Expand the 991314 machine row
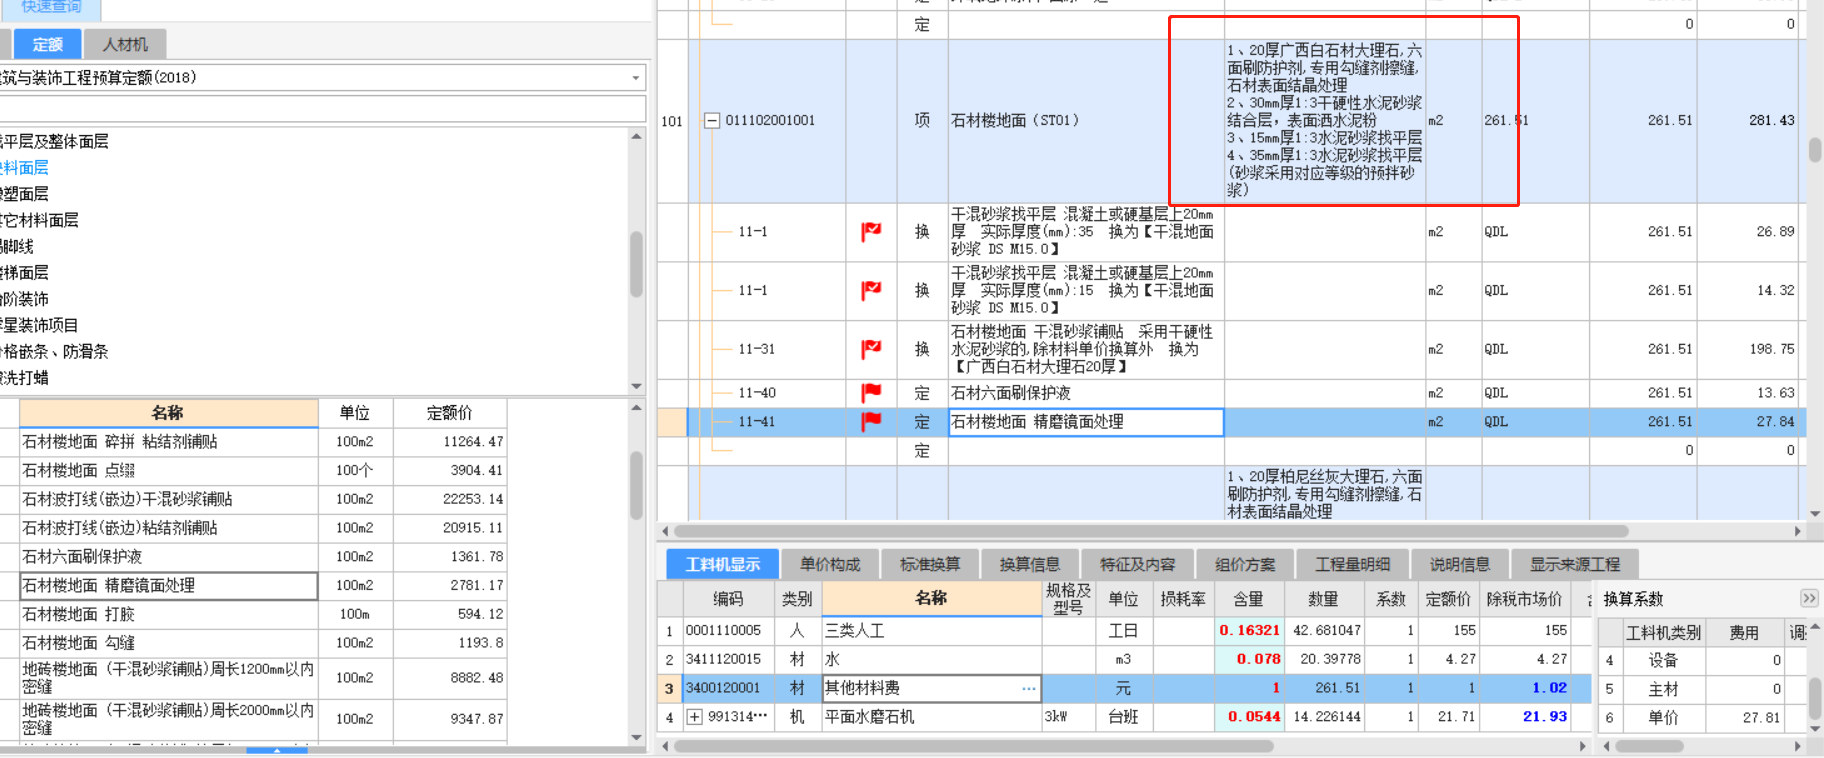The height and width of the screenshot is (758, 1824). (695, 717)
